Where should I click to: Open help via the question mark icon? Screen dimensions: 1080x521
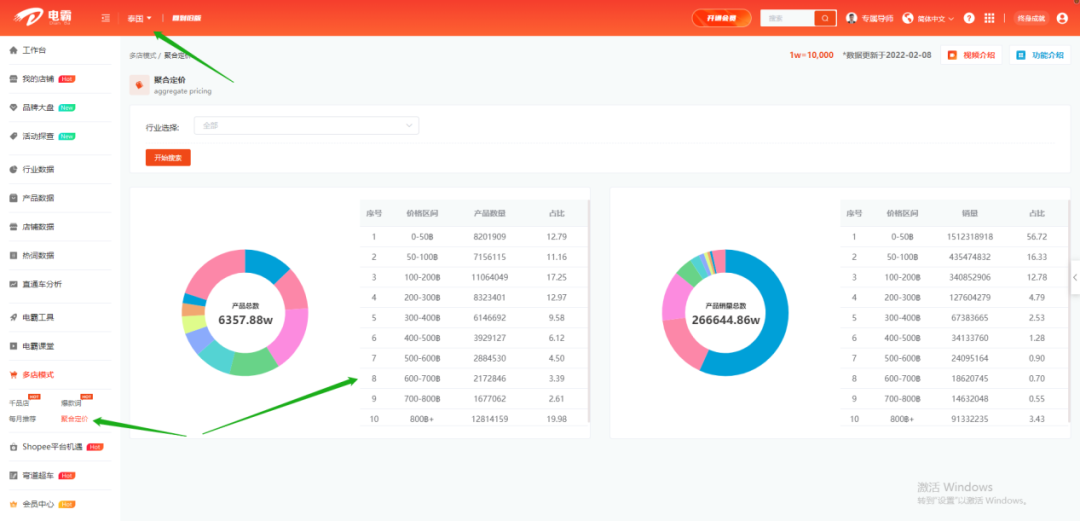pos(969,18)
